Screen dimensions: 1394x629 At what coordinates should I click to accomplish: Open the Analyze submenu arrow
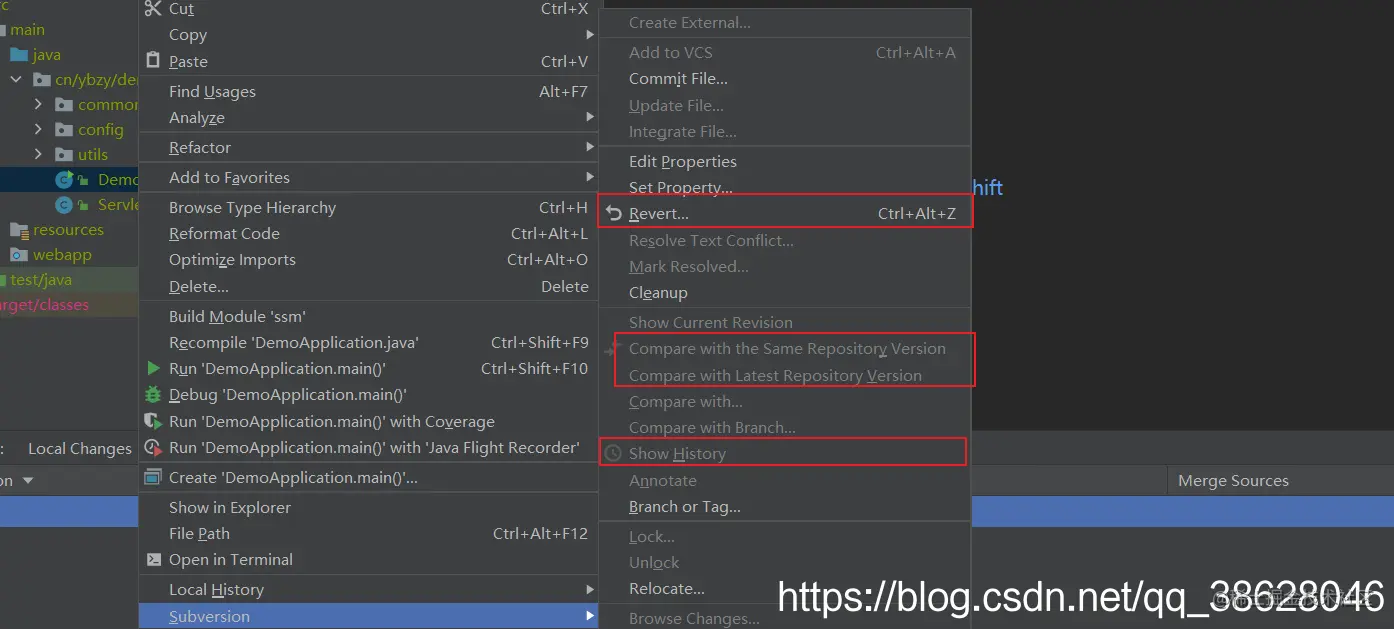pos(590,118)
